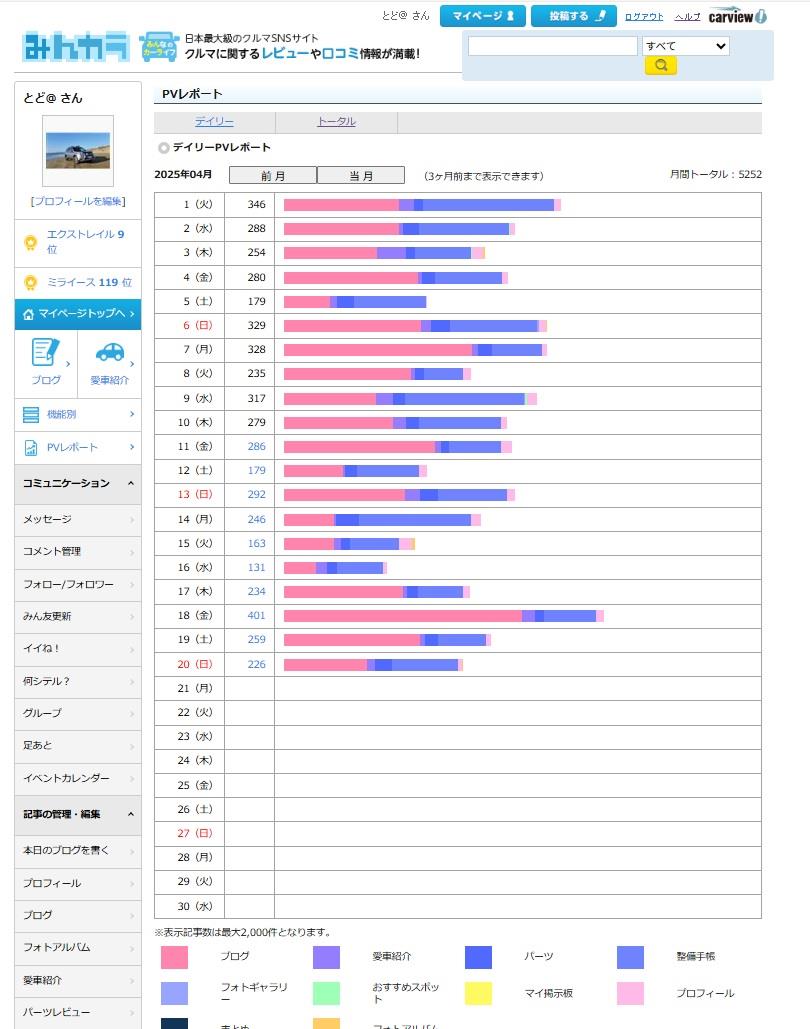Viewport: 810px width, 1029px height.
Task: Open the ヘルプ link
Action: pyautogui.click(x=687, y=16)
